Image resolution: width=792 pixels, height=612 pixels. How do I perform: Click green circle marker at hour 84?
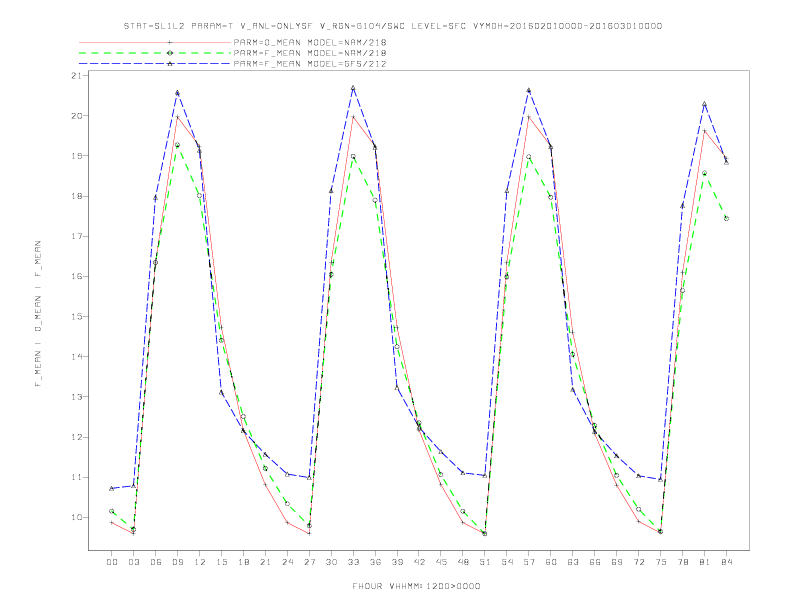(726, 219)
